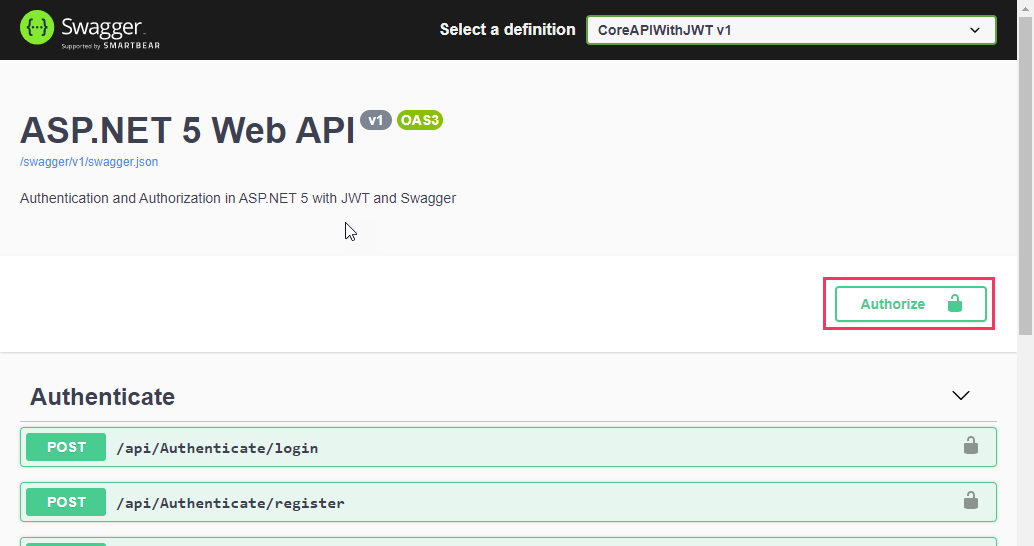Click the Select a definition label
Viewport: 1034px width, 546px height.
pos(508,30)
